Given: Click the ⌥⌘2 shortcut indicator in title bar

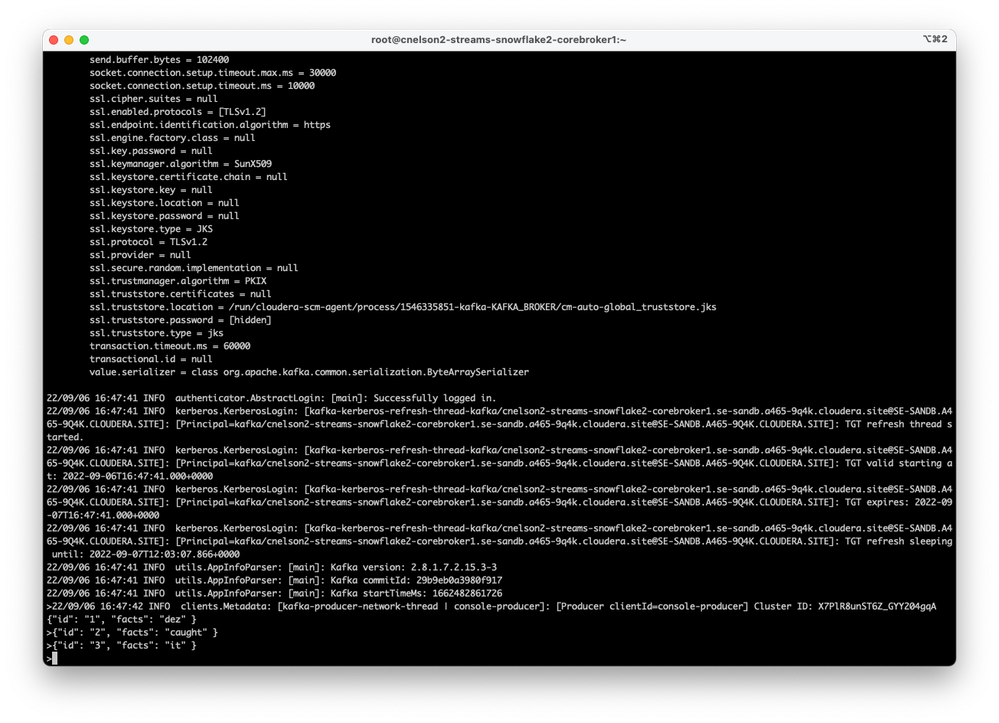Looking at the screenshot, I should point(935,39).
